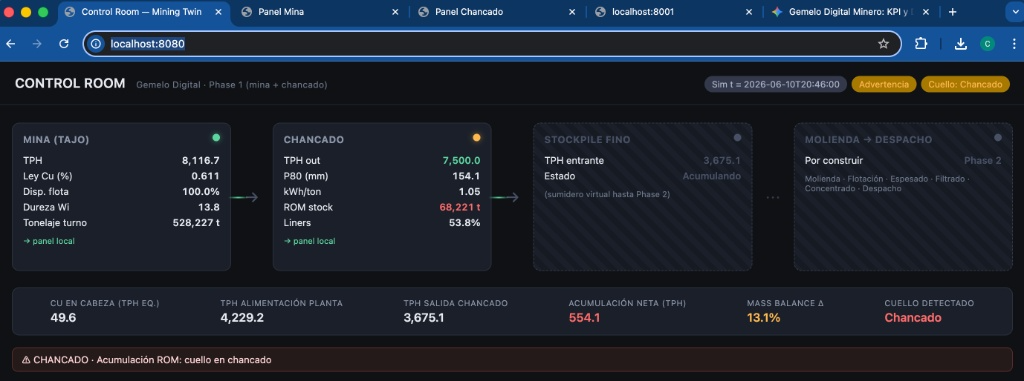1024x381 pixels.
Task: Click the Cuello: Chancado badge
Action: [x=965, y=84]
